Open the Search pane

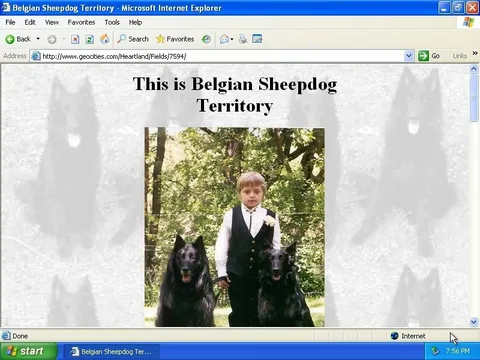click(133, 39)
